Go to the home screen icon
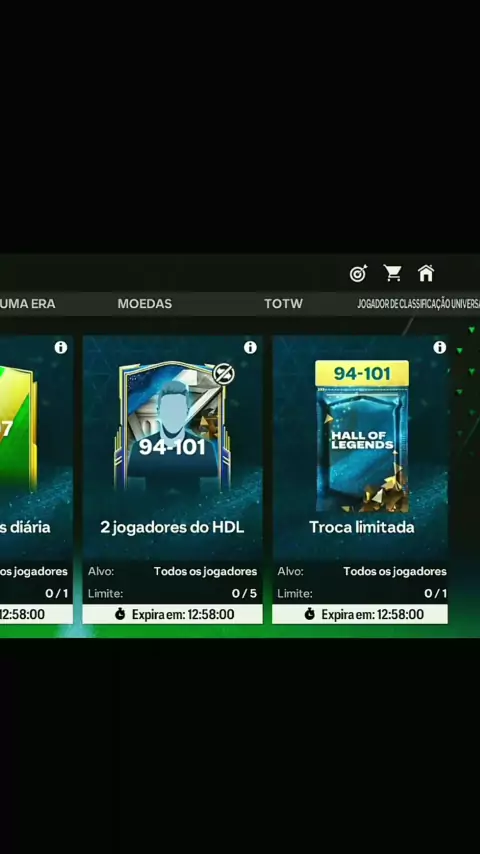 [426, 273]
